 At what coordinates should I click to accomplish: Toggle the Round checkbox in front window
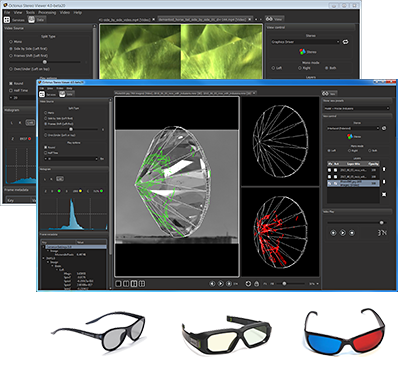tap(46, 147)
